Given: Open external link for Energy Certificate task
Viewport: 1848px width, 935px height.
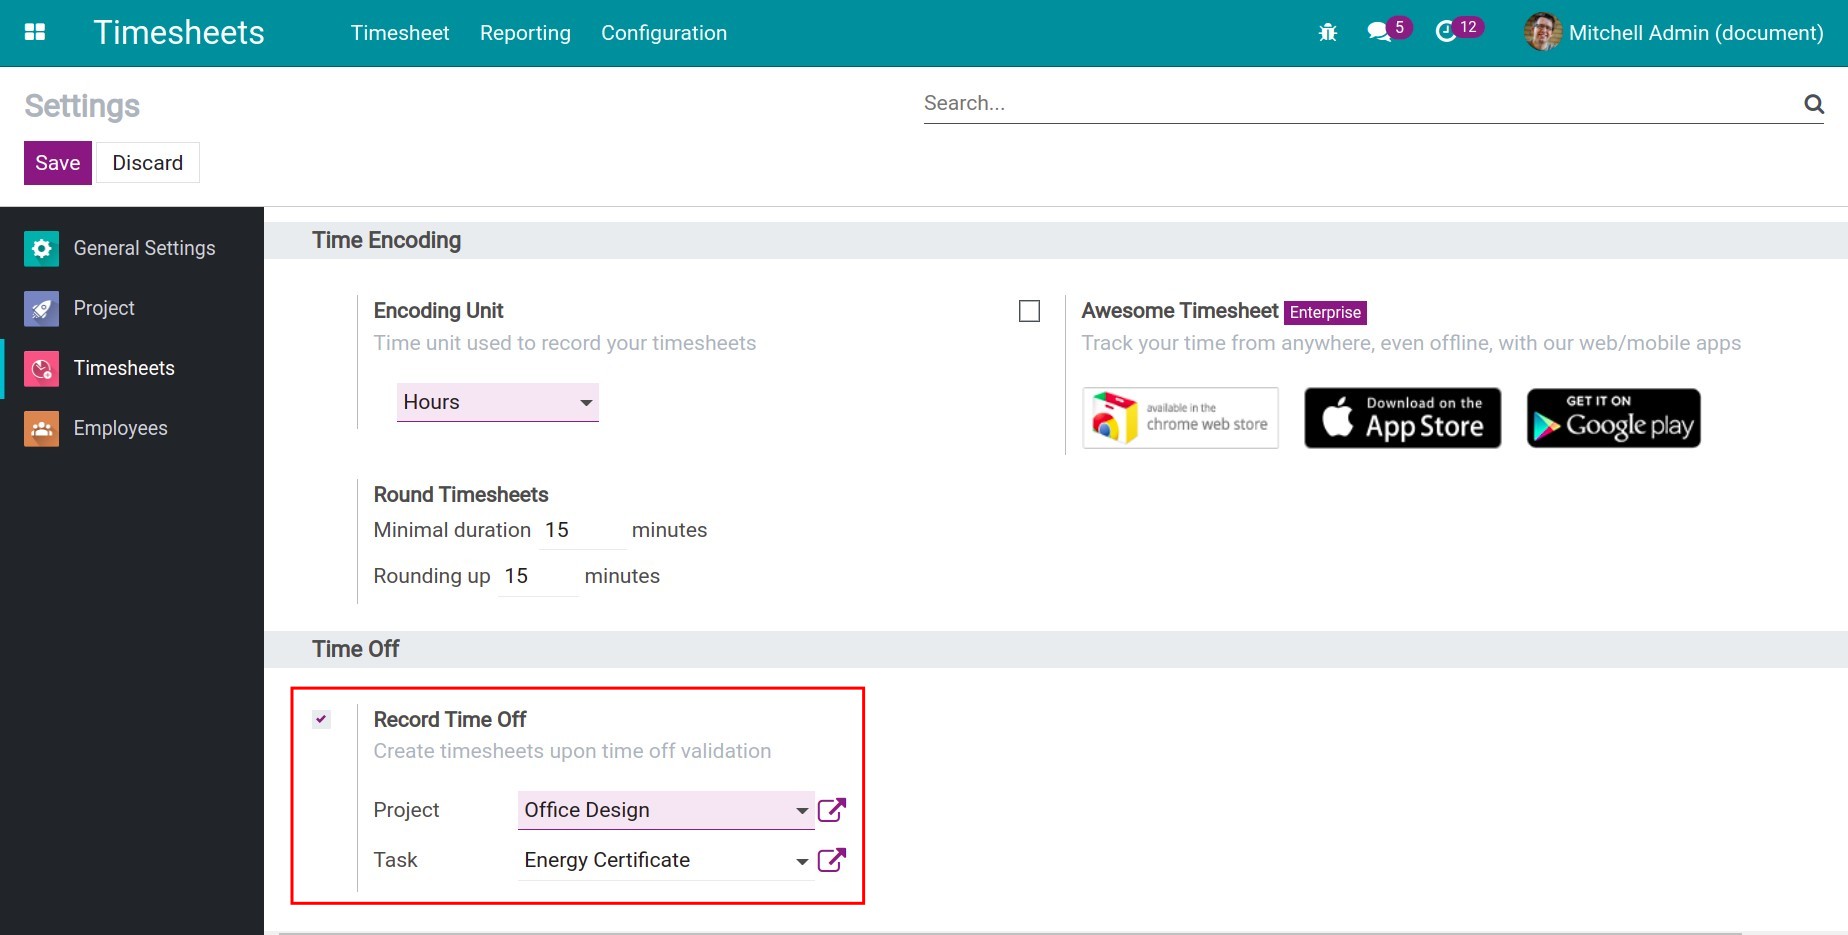Looking at the screenshot, I should 831,860.
